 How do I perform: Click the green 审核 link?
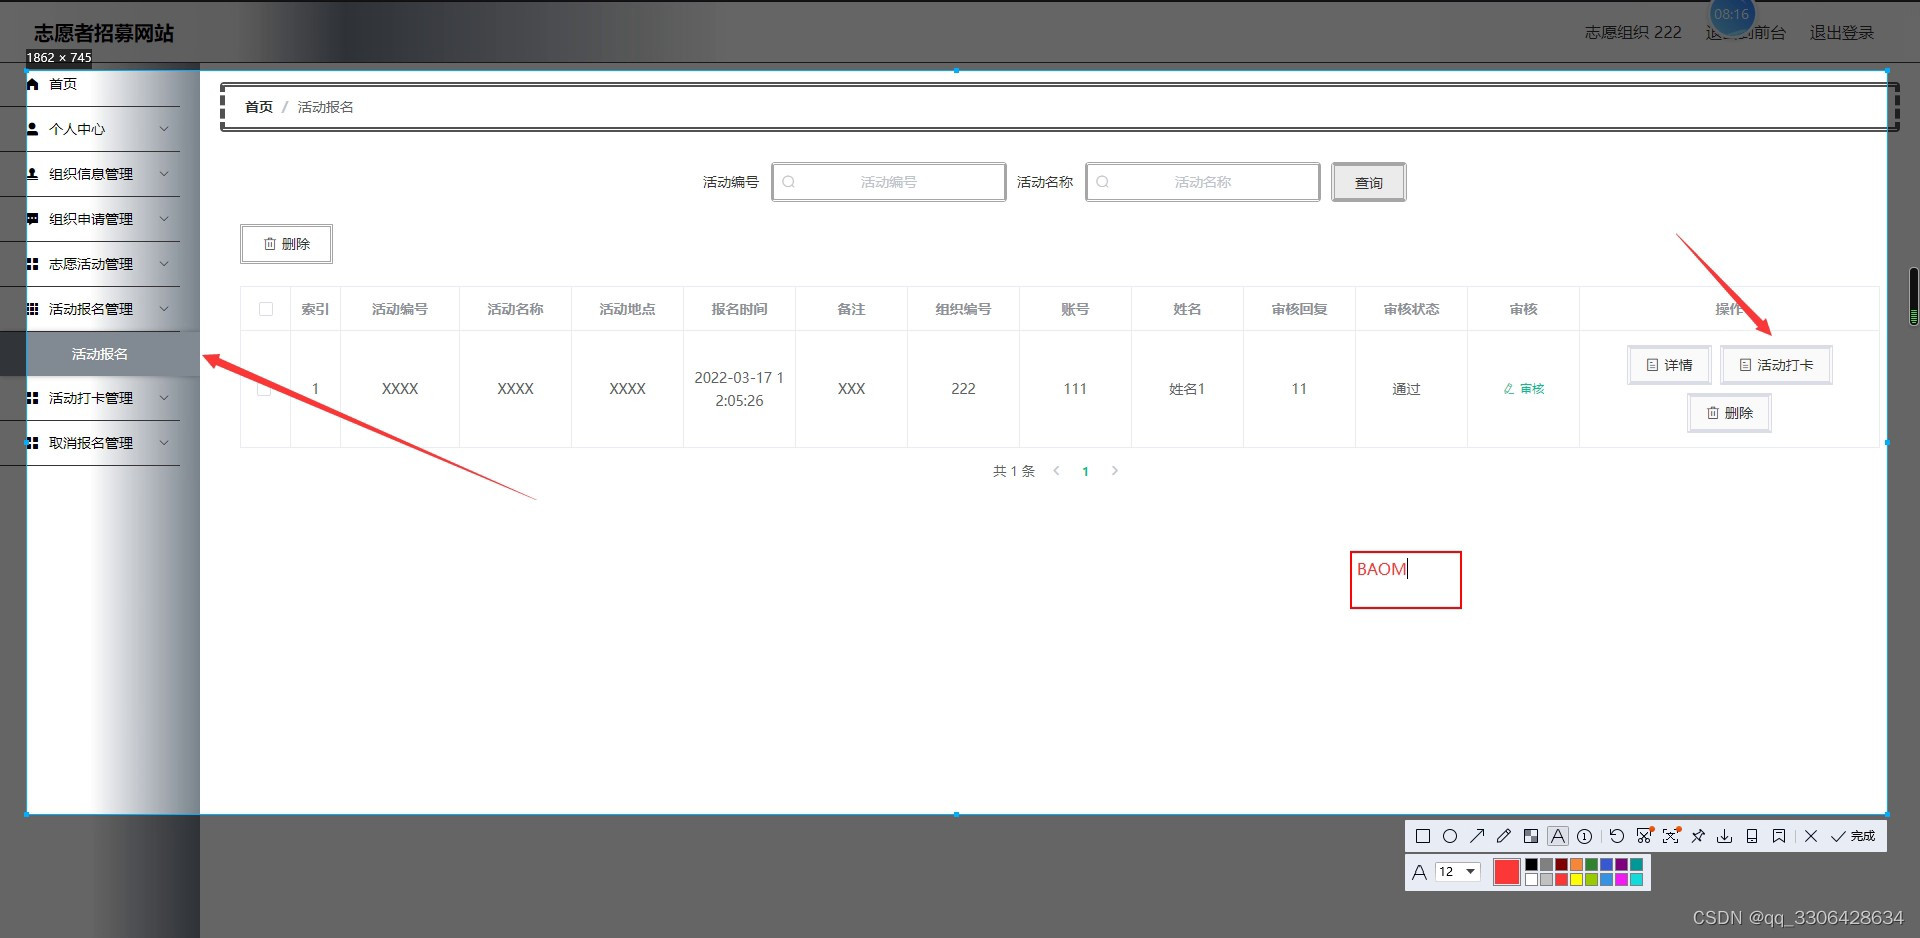[x=1524, y=389]
